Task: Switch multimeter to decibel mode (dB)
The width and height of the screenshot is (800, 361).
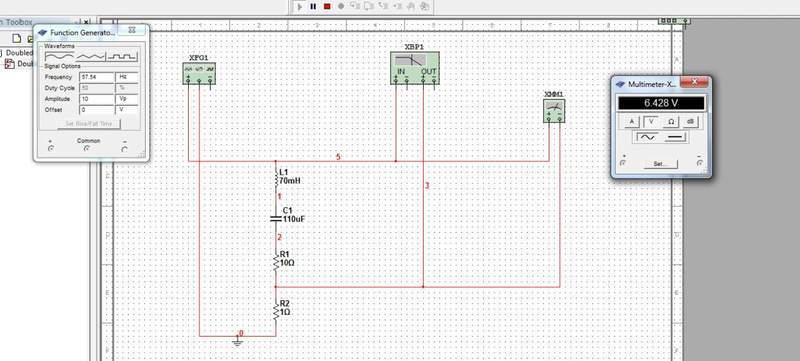Action: click(x=690, y=122)
